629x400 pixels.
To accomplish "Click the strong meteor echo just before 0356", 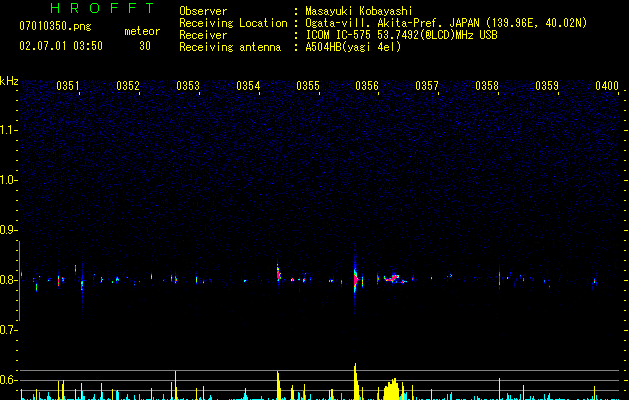I will (x=355, y=279).
